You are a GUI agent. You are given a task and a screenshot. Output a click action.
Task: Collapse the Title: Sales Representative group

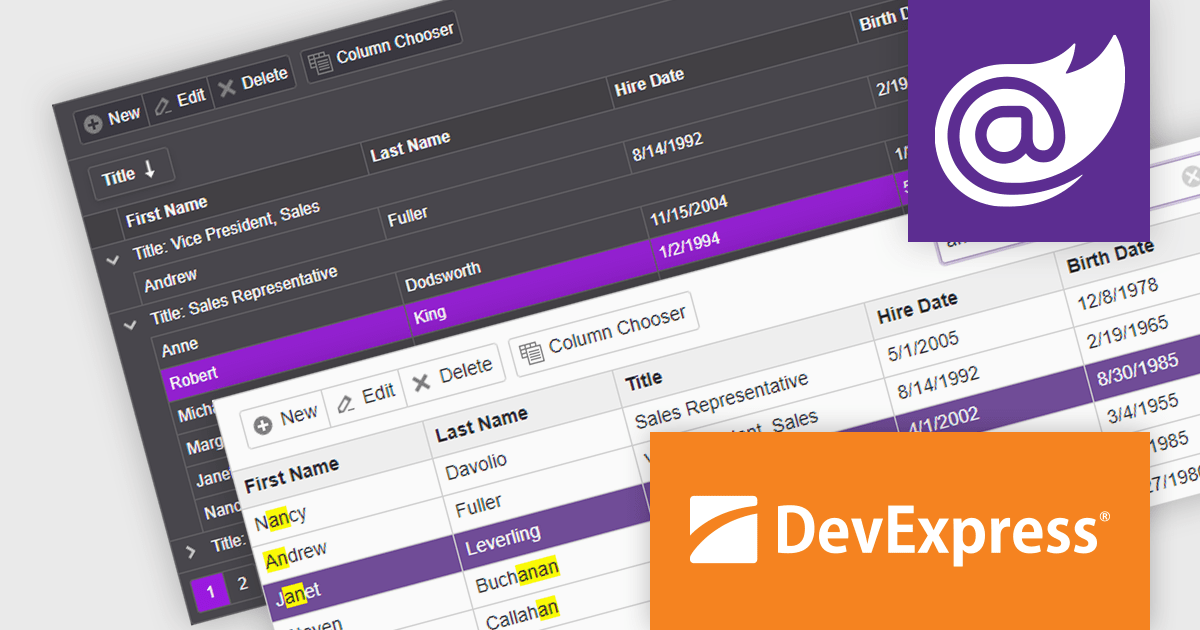click(x=128, y=325)
